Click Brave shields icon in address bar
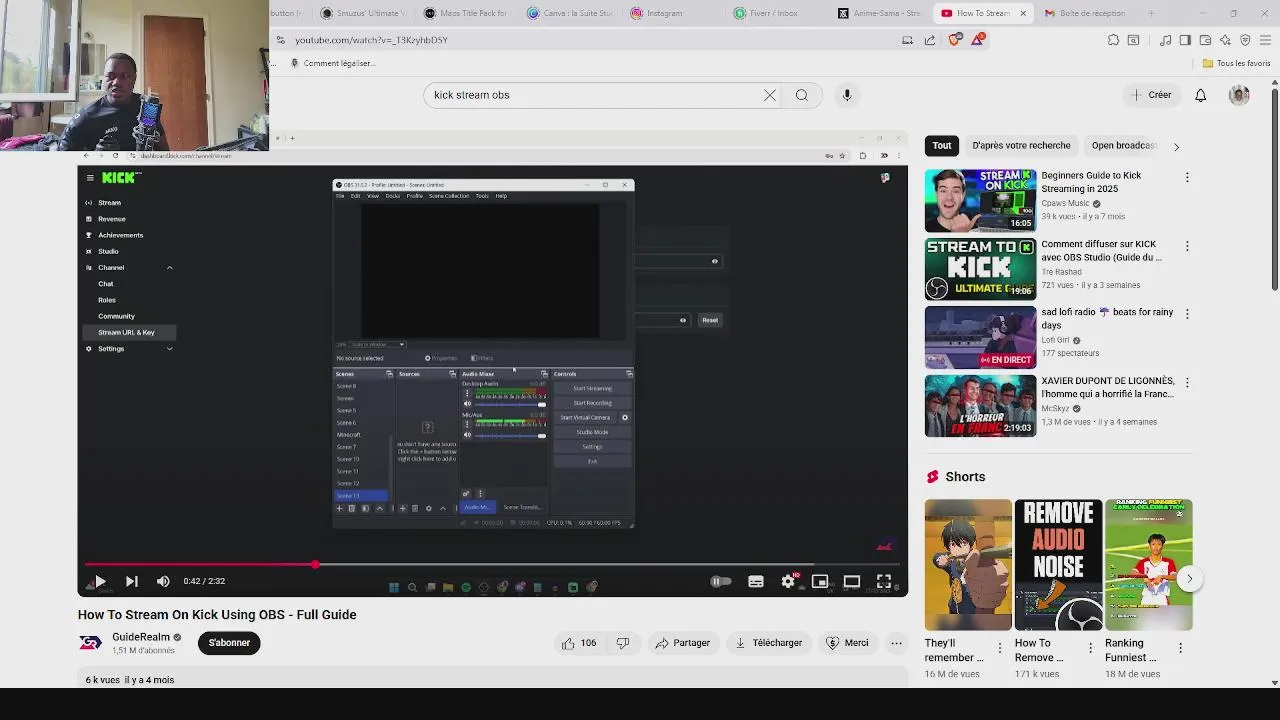Image resolution: width=1280 pixels, height=720 pixels. coord(955,40)
